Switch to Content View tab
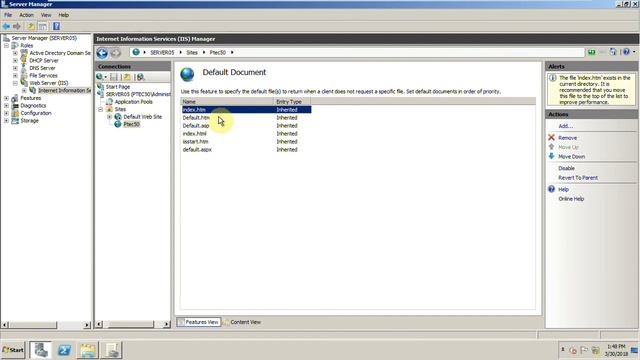This screenshot has height=360, width=640. click(242, 322)
